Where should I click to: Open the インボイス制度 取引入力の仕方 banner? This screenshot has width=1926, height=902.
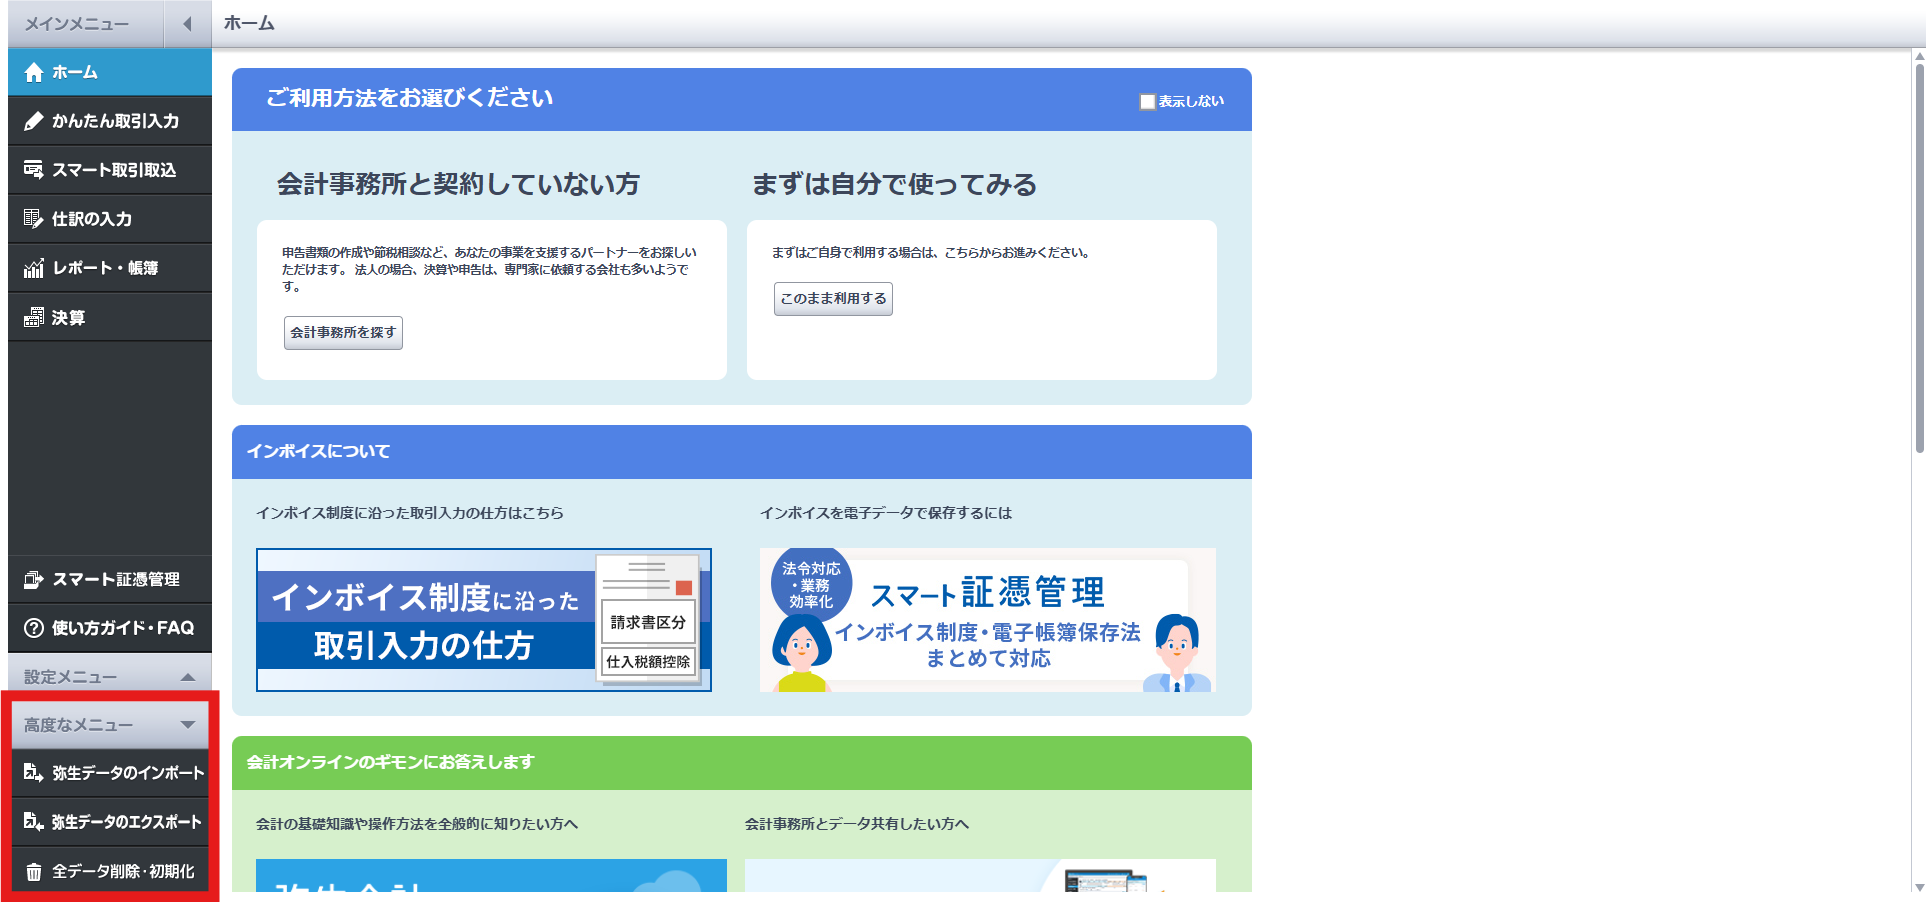point(483,620)
